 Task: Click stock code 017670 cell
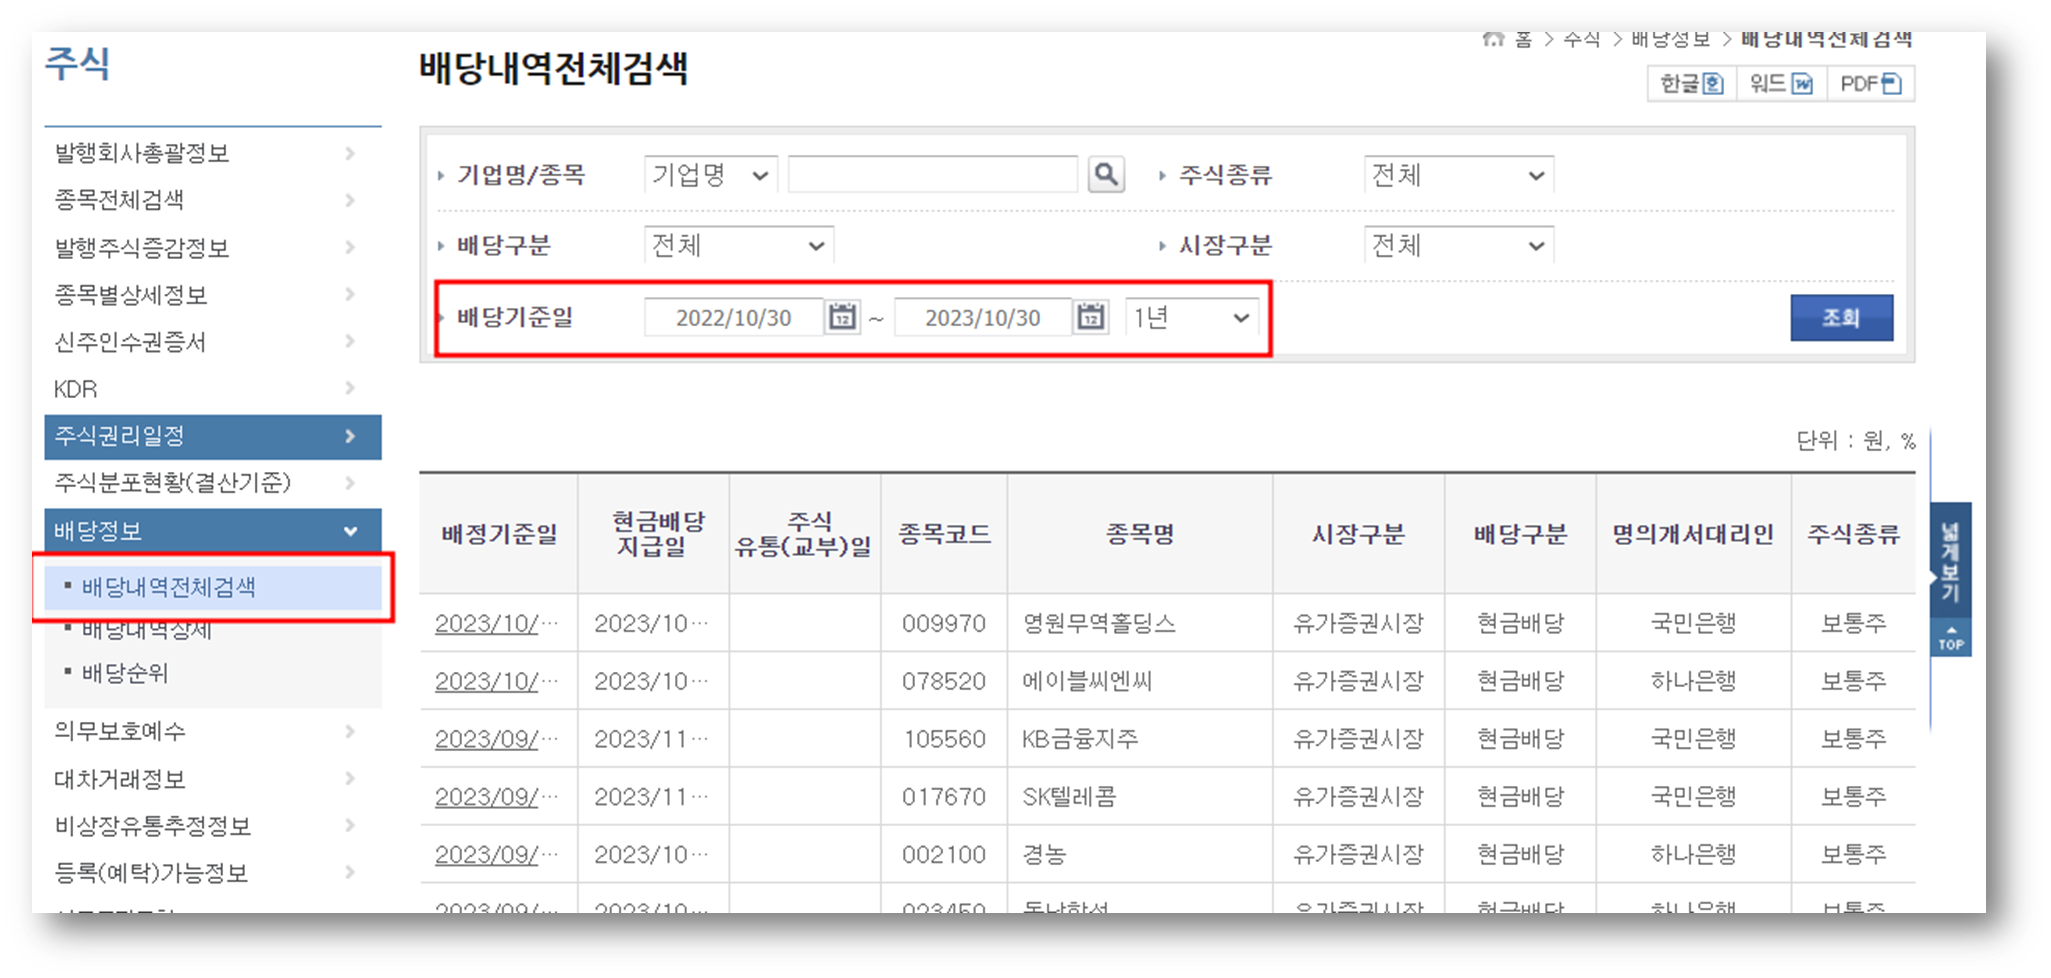click(944, 798)
